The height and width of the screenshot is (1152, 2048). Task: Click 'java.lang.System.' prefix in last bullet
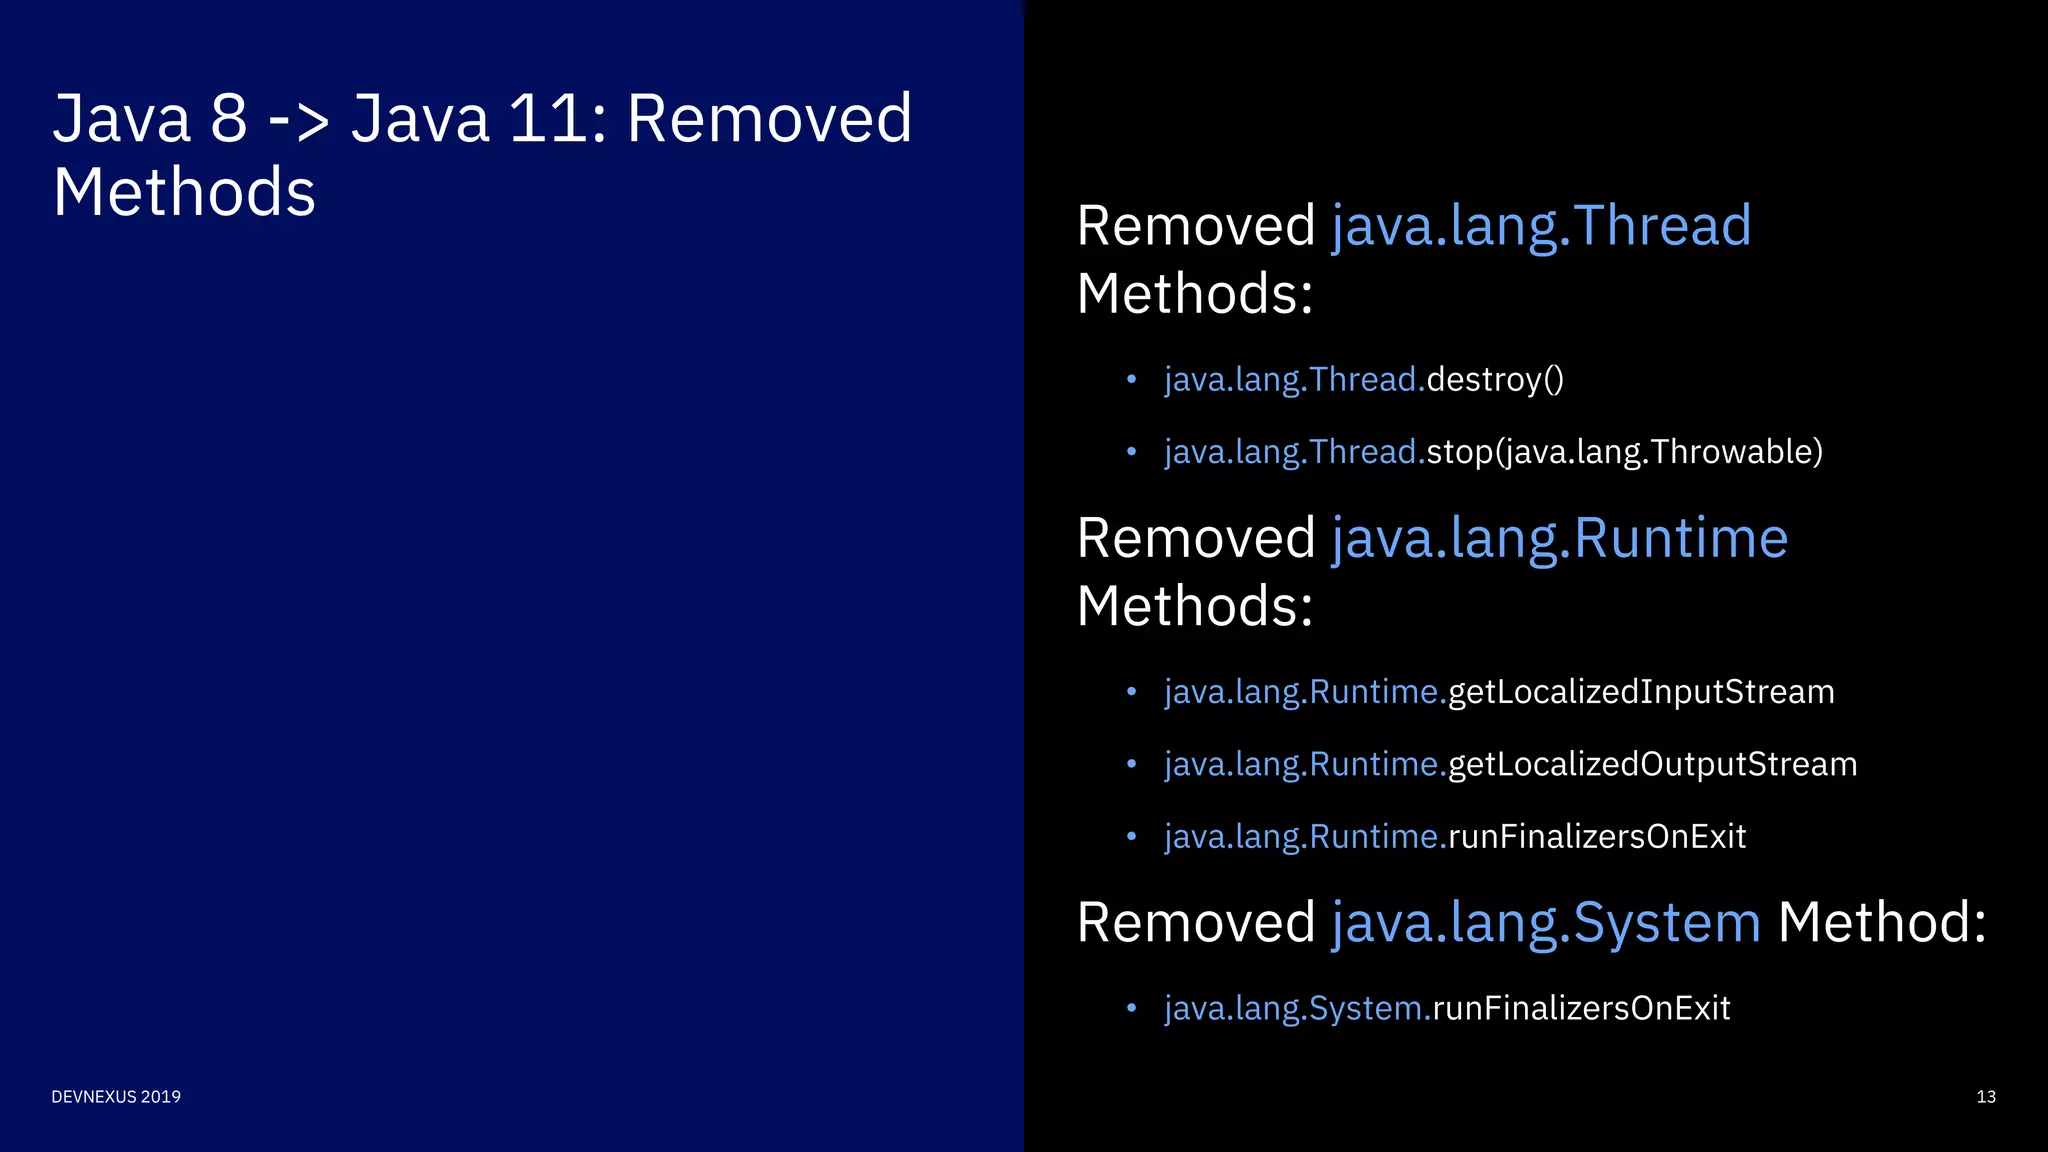click(1298, 1008)
